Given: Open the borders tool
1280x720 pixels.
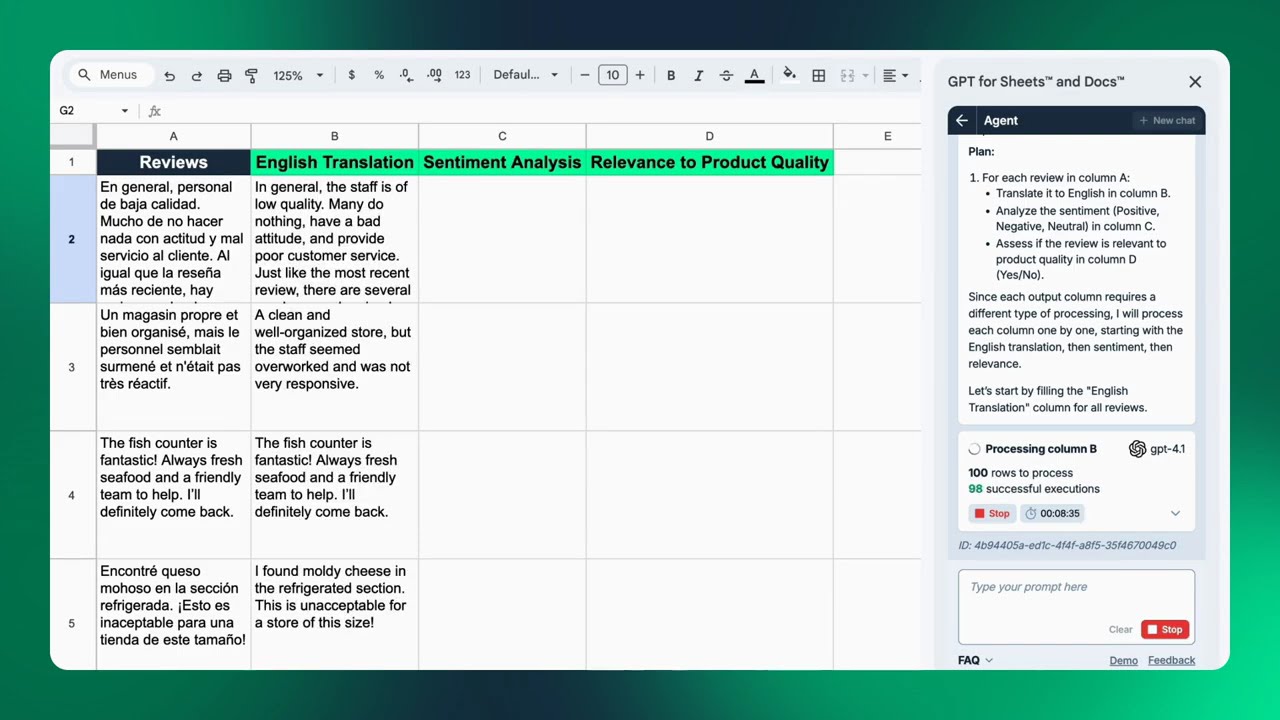Looking at the screenshot, I should coord(818,75).
